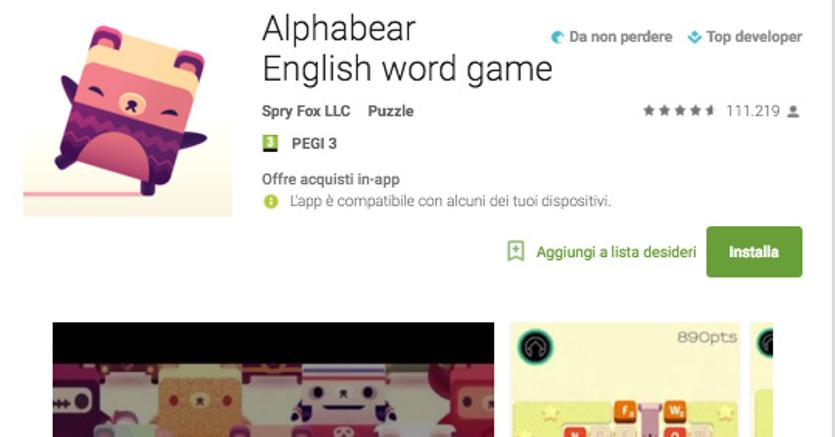Viewport: 835px width, 437px height.
Task: Click the Top developer diamond icon
Action: 694,37
